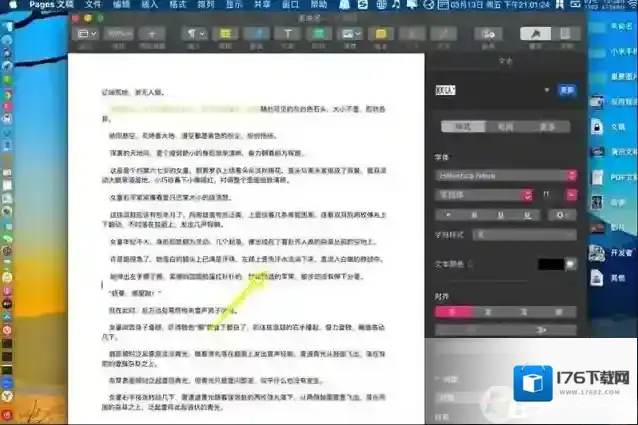Open the 显示 (View) menu in menu bar
Image resolution: width=638 pixels, height=425 pixels.
click(234, 4)
